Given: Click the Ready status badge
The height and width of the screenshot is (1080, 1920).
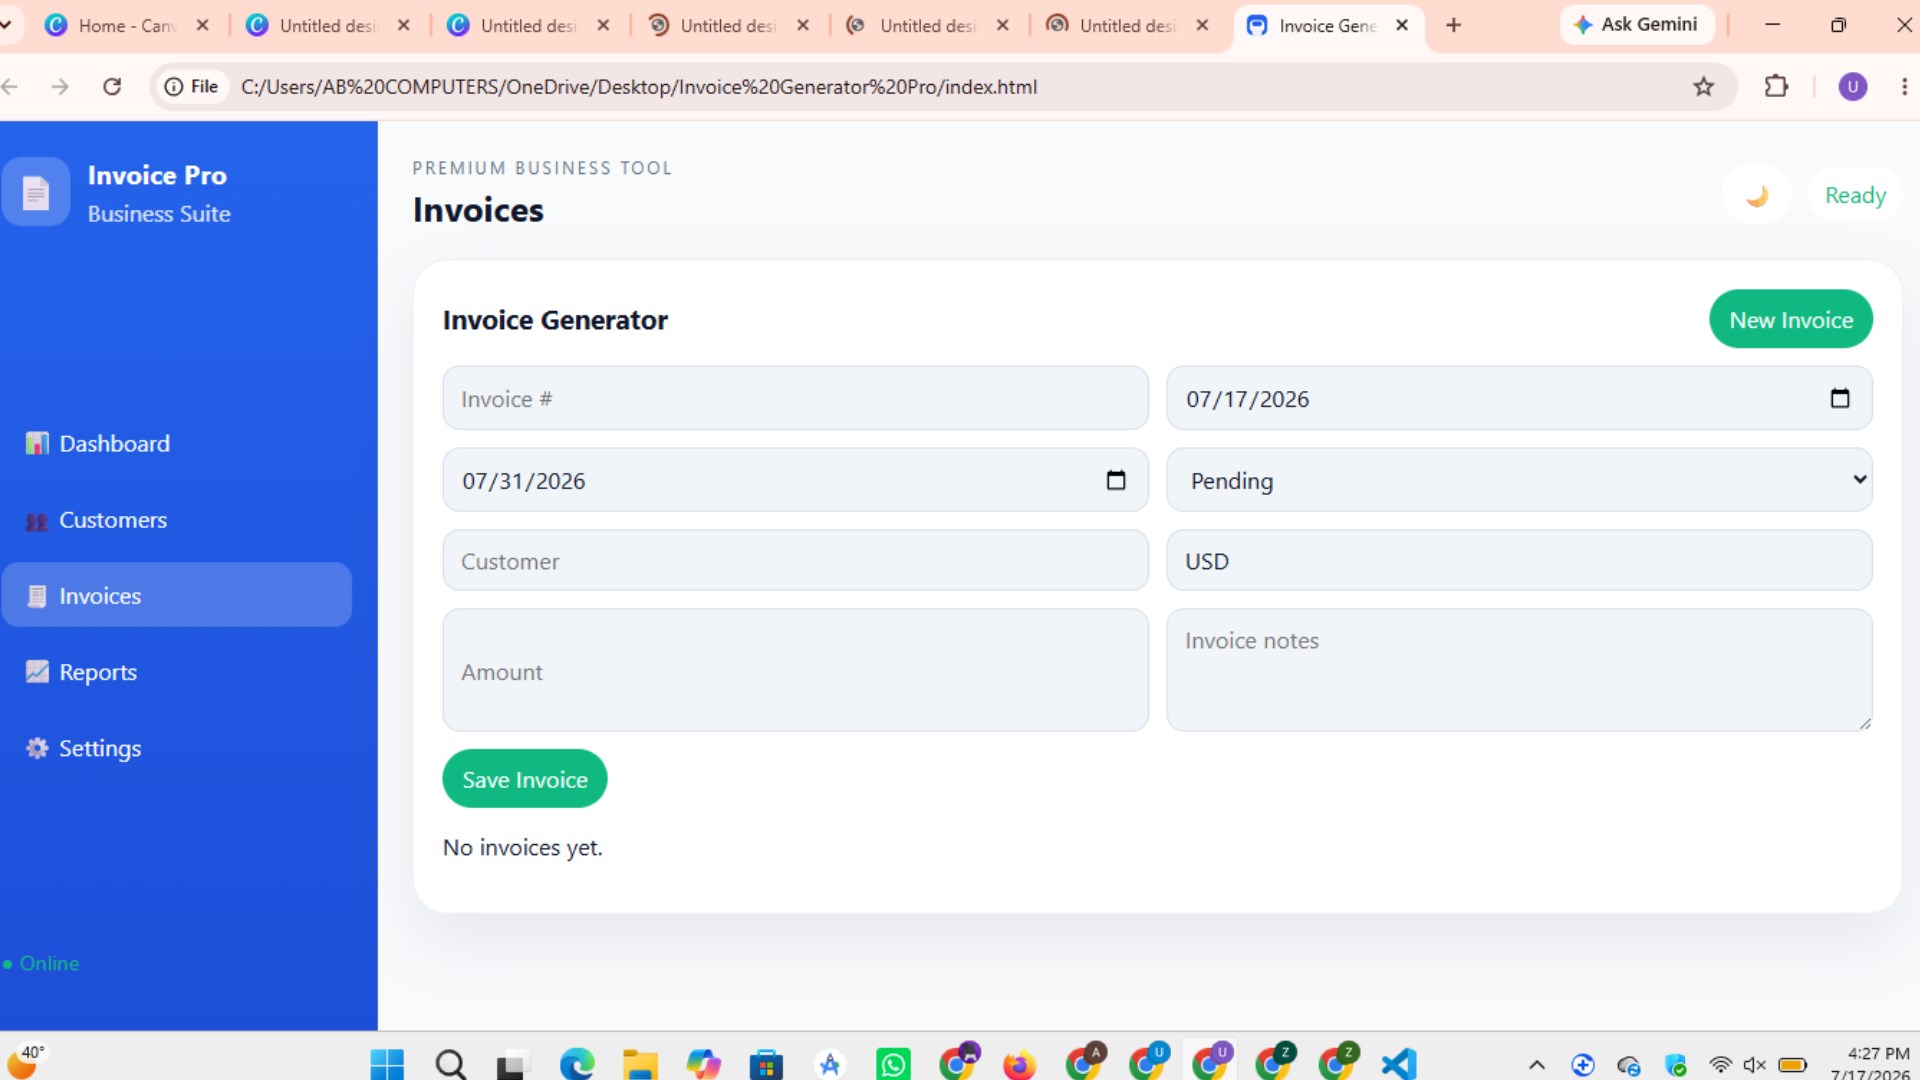Looking at the screenshot, I should (1855, 195).
